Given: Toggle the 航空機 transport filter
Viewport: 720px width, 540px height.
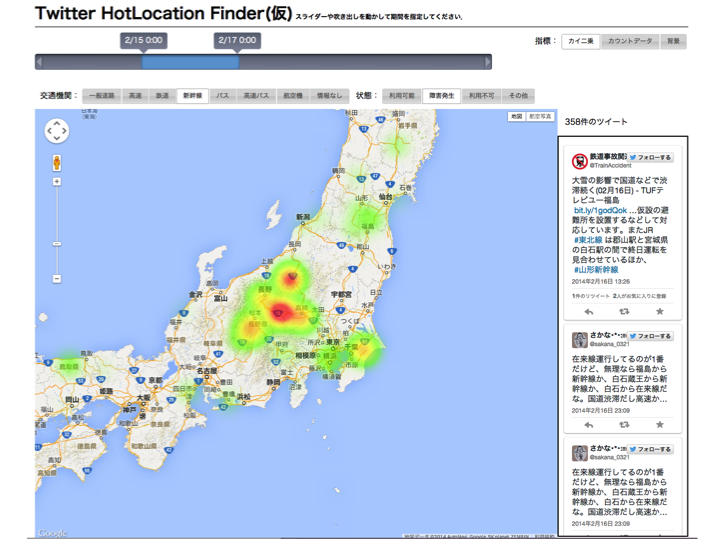Looking at the screenshot, I should coord(293,96).
